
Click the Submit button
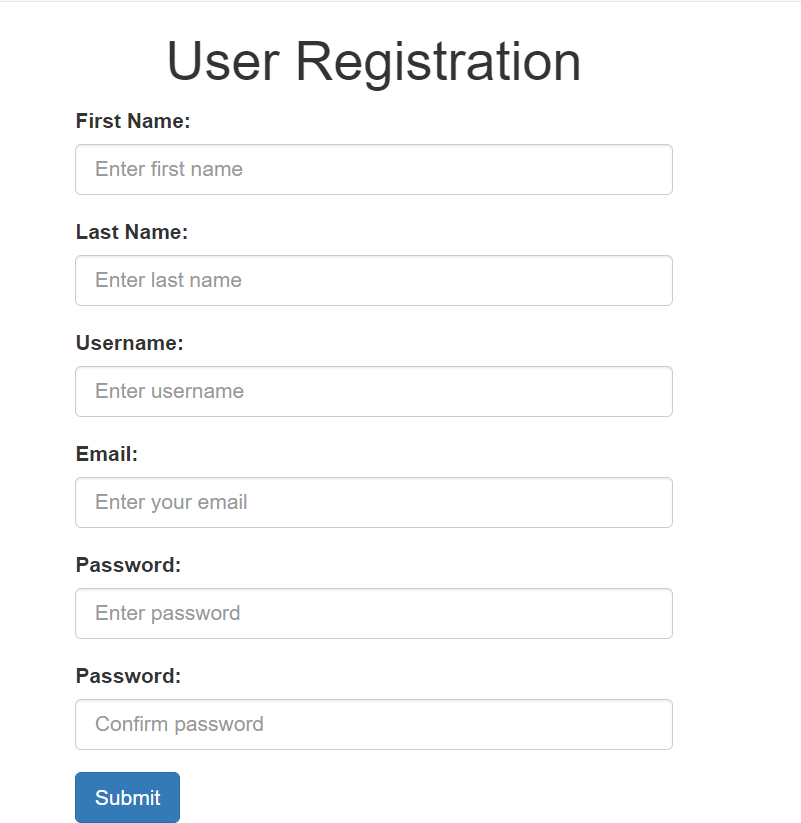[x=127, y=797]
